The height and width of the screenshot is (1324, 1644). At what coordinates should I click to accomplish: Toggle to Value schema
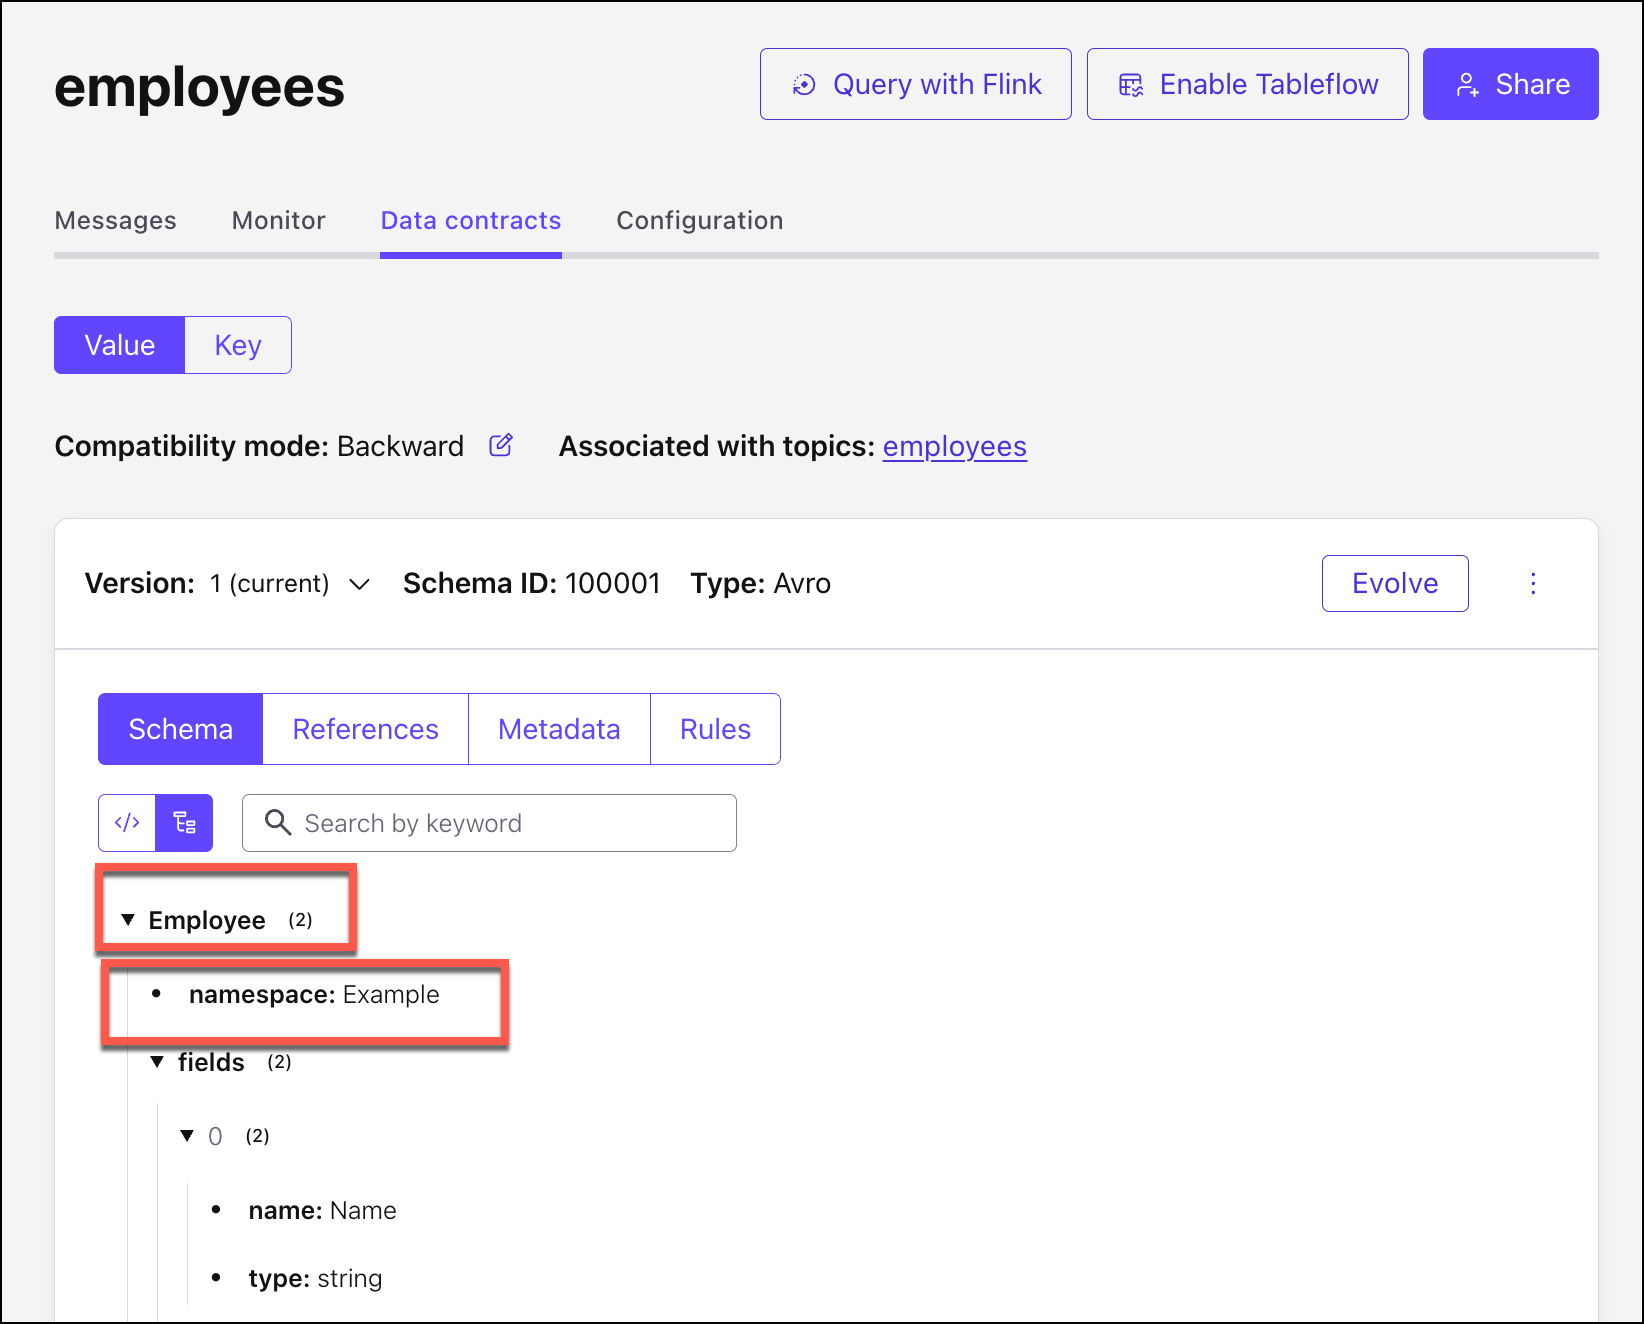pyautogui.click(x=120, y=345)
